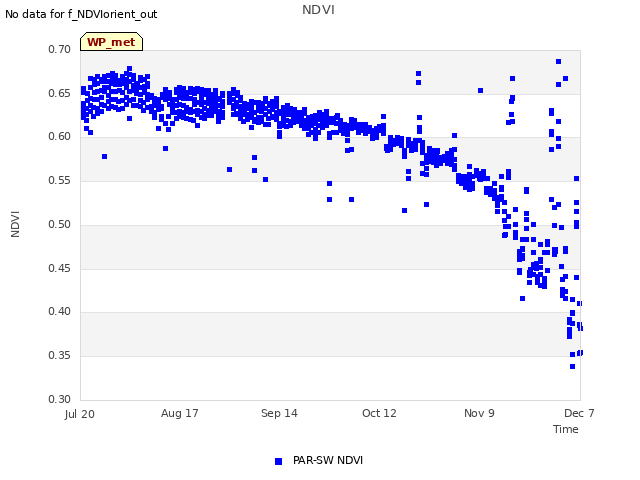The image size is (640, 480).
Task: Click the Time axis label
Action: point(566,429)
